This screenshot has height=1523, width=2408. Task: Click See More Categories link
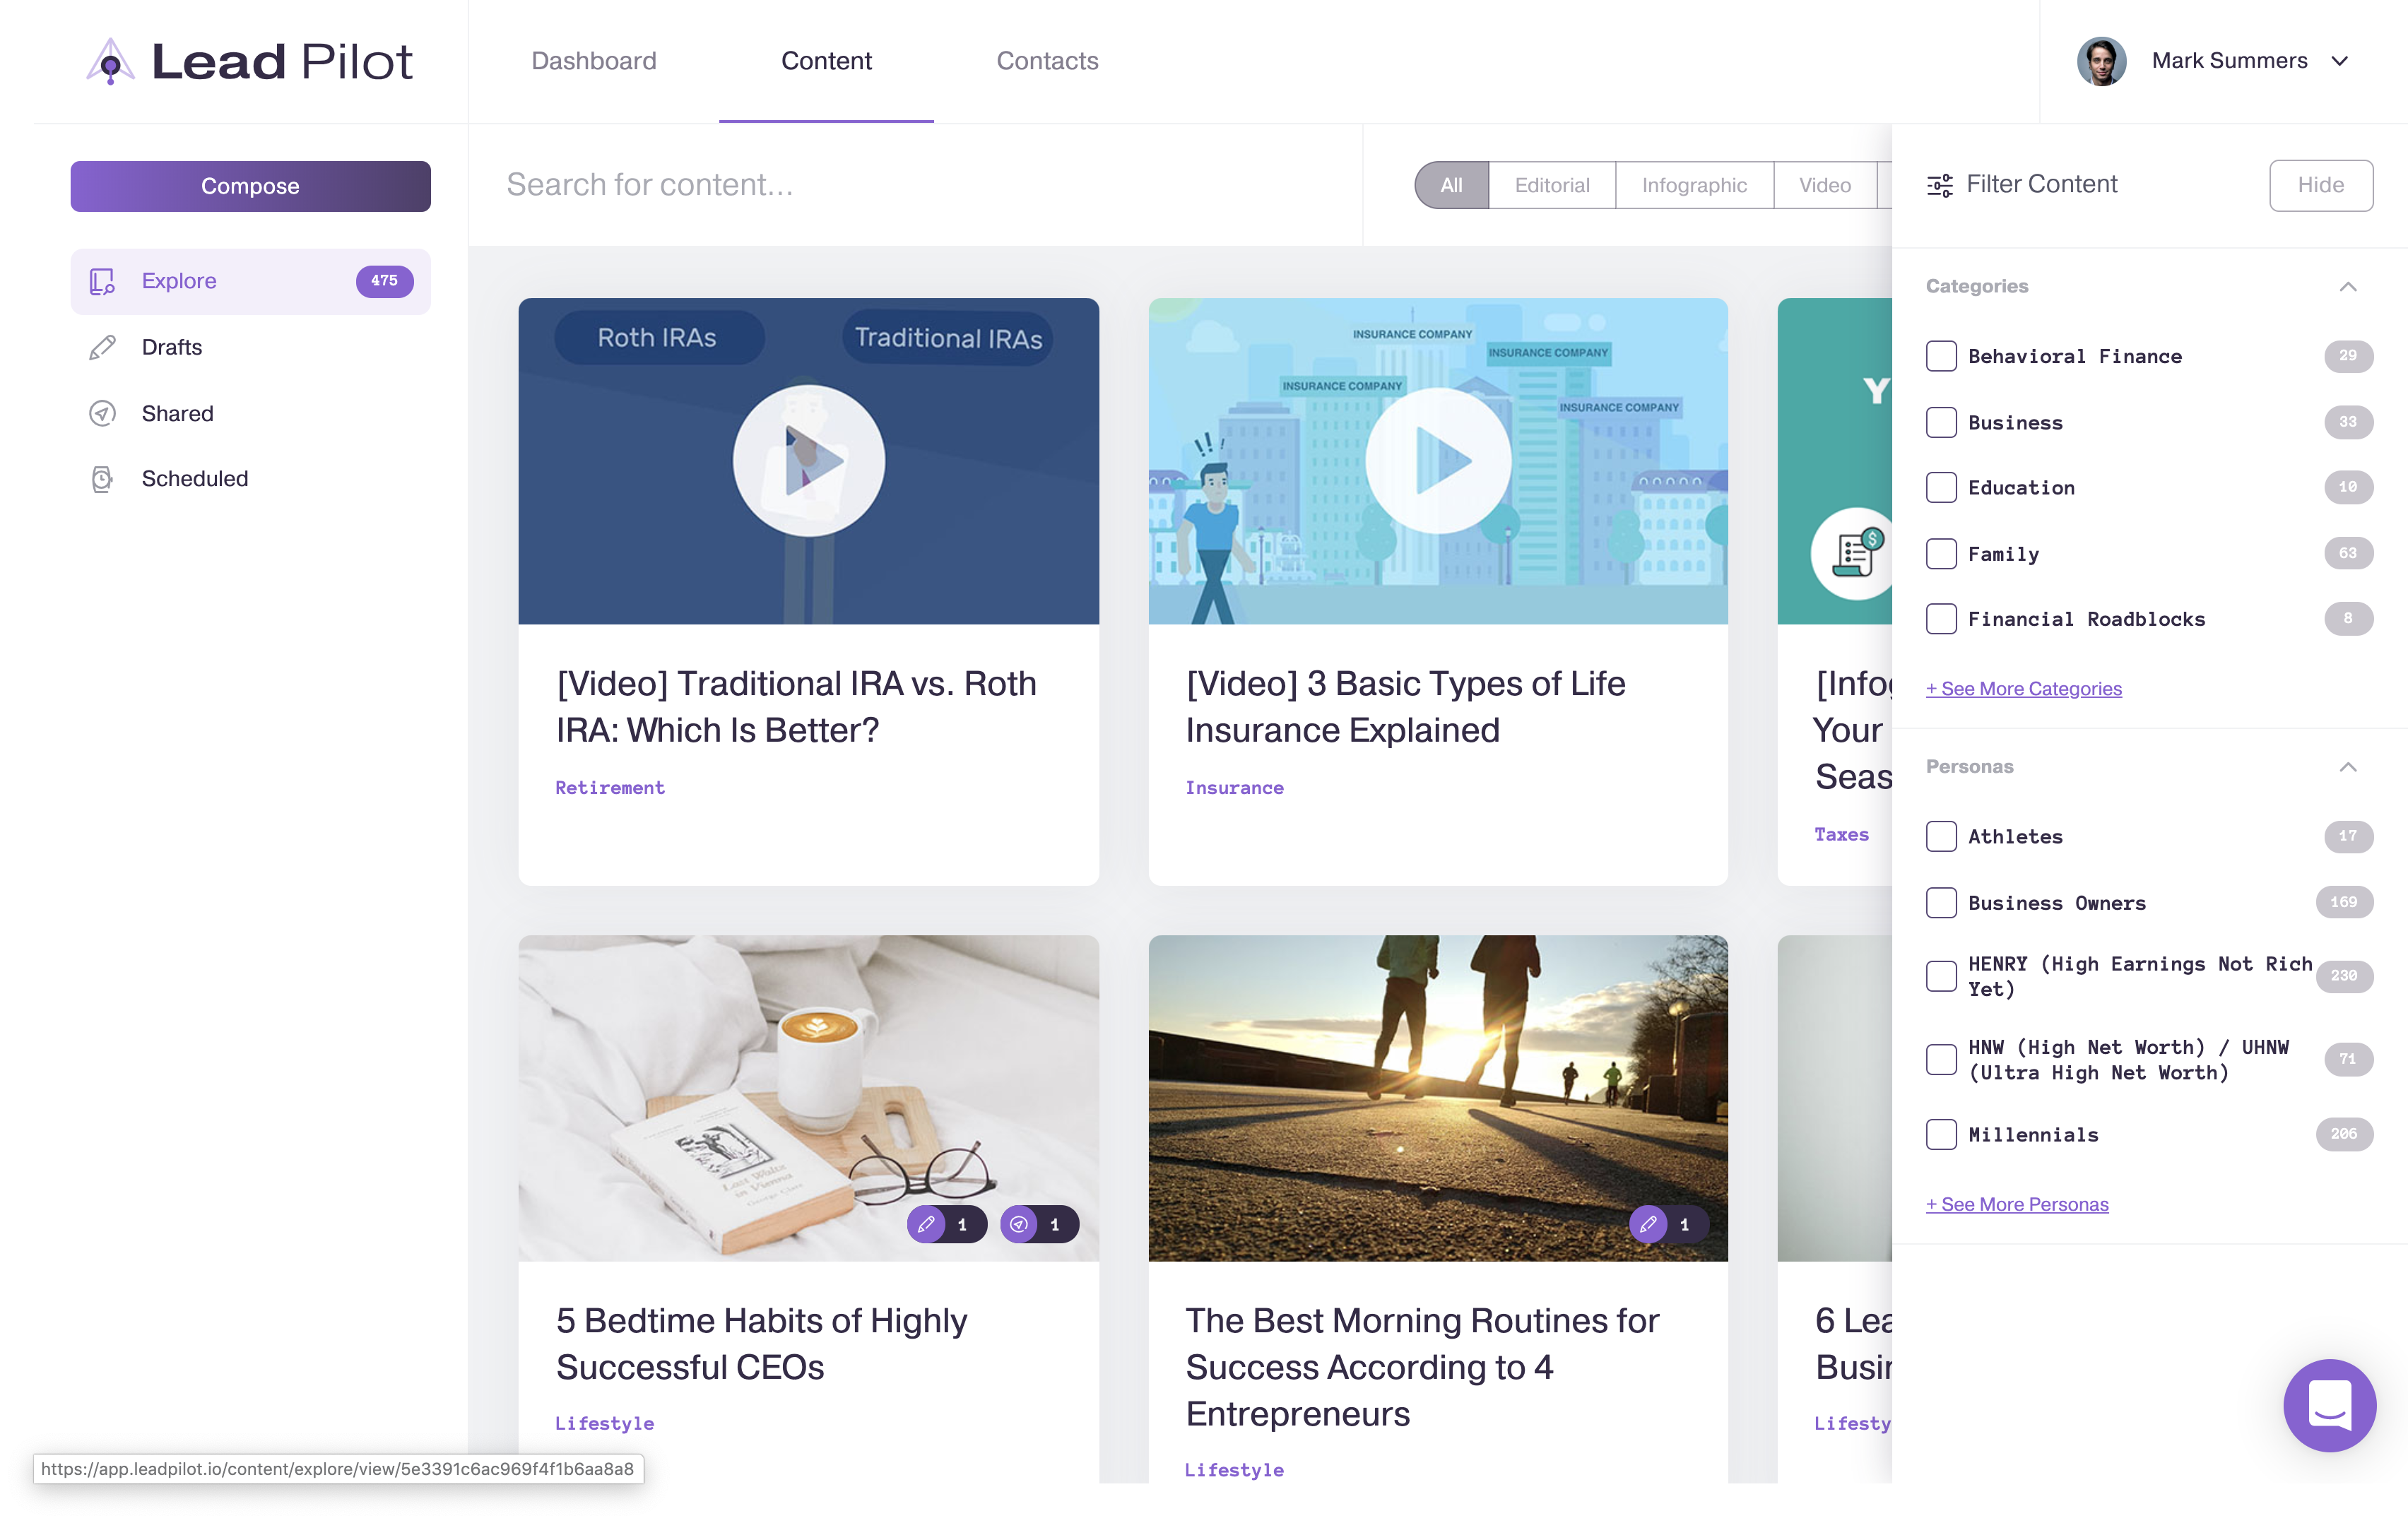2023,688
